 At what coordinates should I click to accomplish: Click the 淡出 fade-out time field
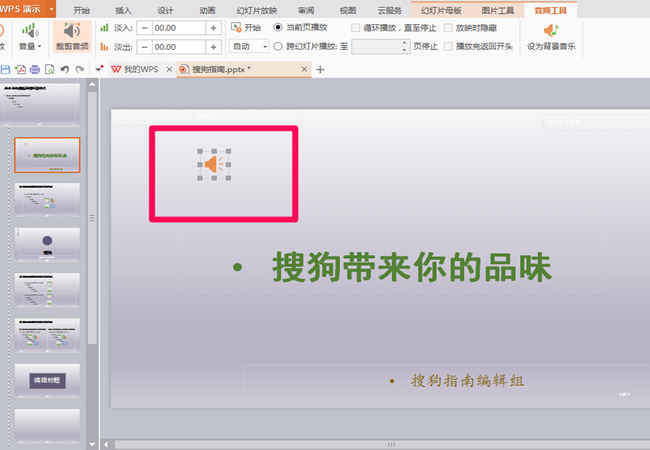179,47
